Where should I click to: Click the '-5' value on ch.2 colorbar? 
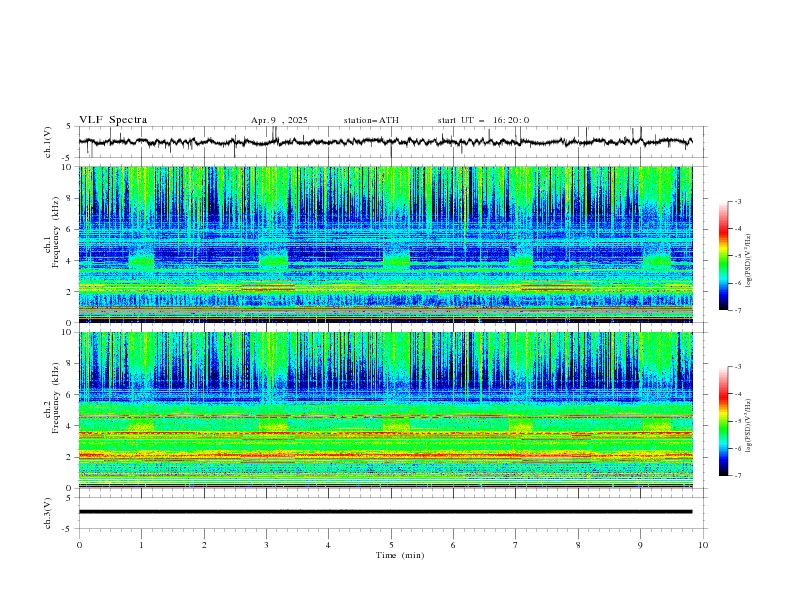click(x=737, y=421)
